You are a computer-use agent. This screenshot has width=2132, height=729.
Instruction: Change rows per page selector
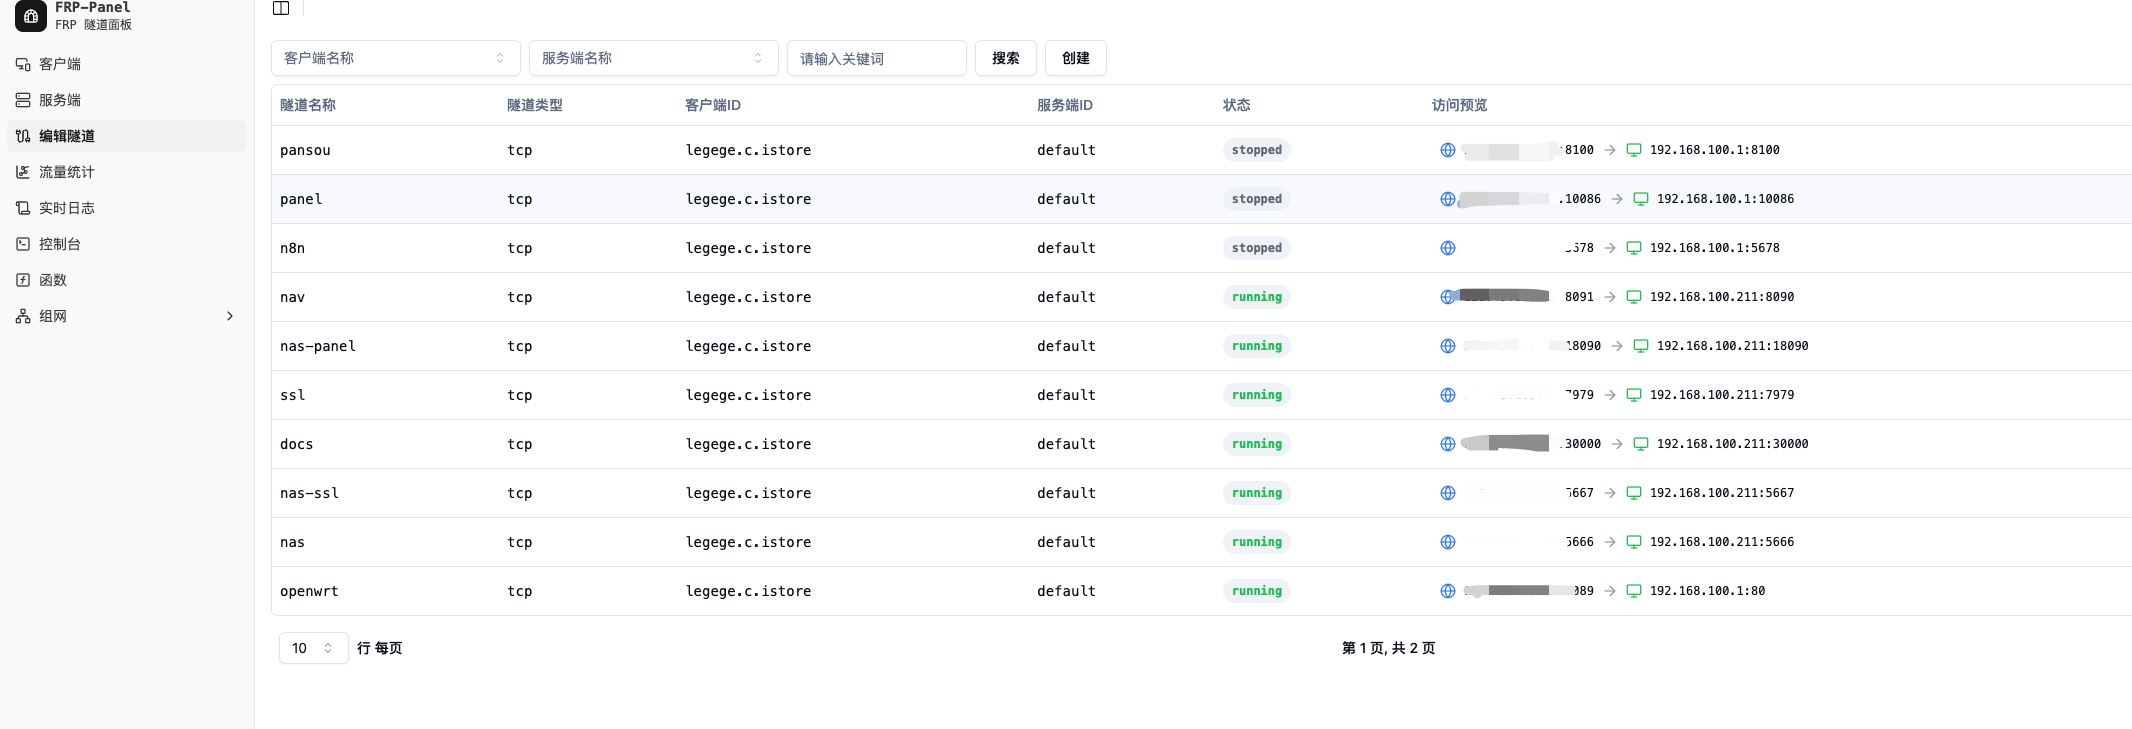[313, 648]
